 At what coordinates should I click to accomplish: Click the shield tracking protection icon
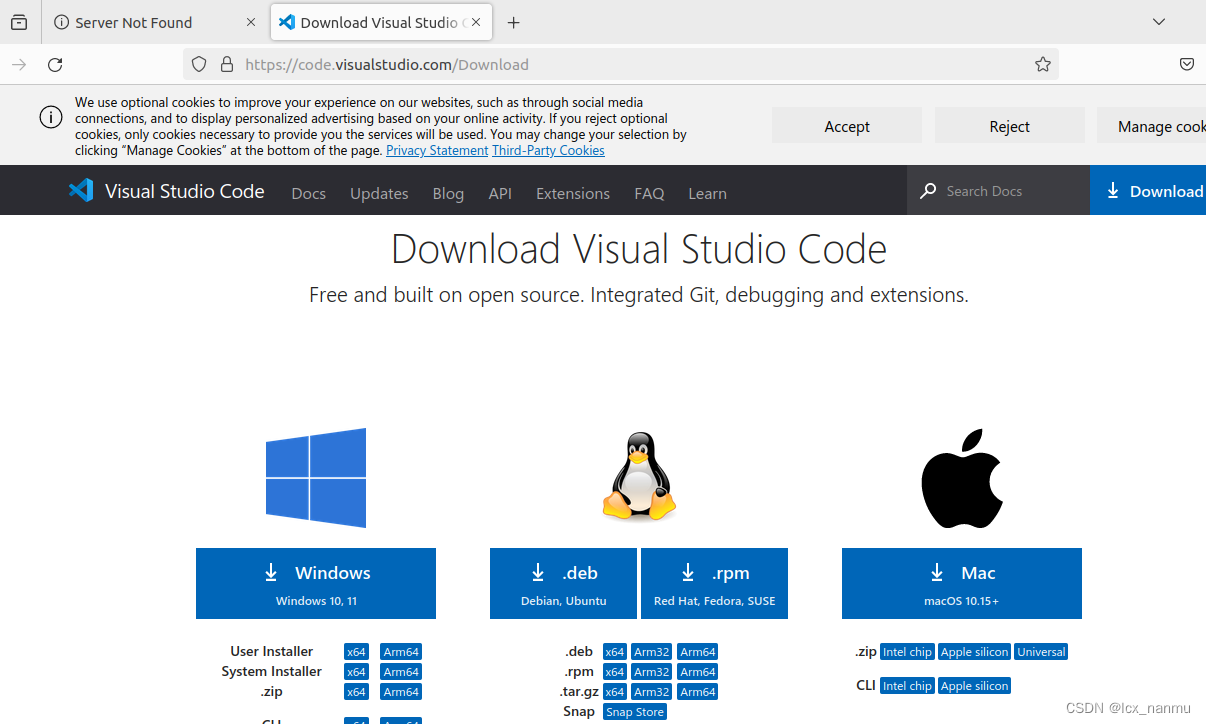(199, 64)
